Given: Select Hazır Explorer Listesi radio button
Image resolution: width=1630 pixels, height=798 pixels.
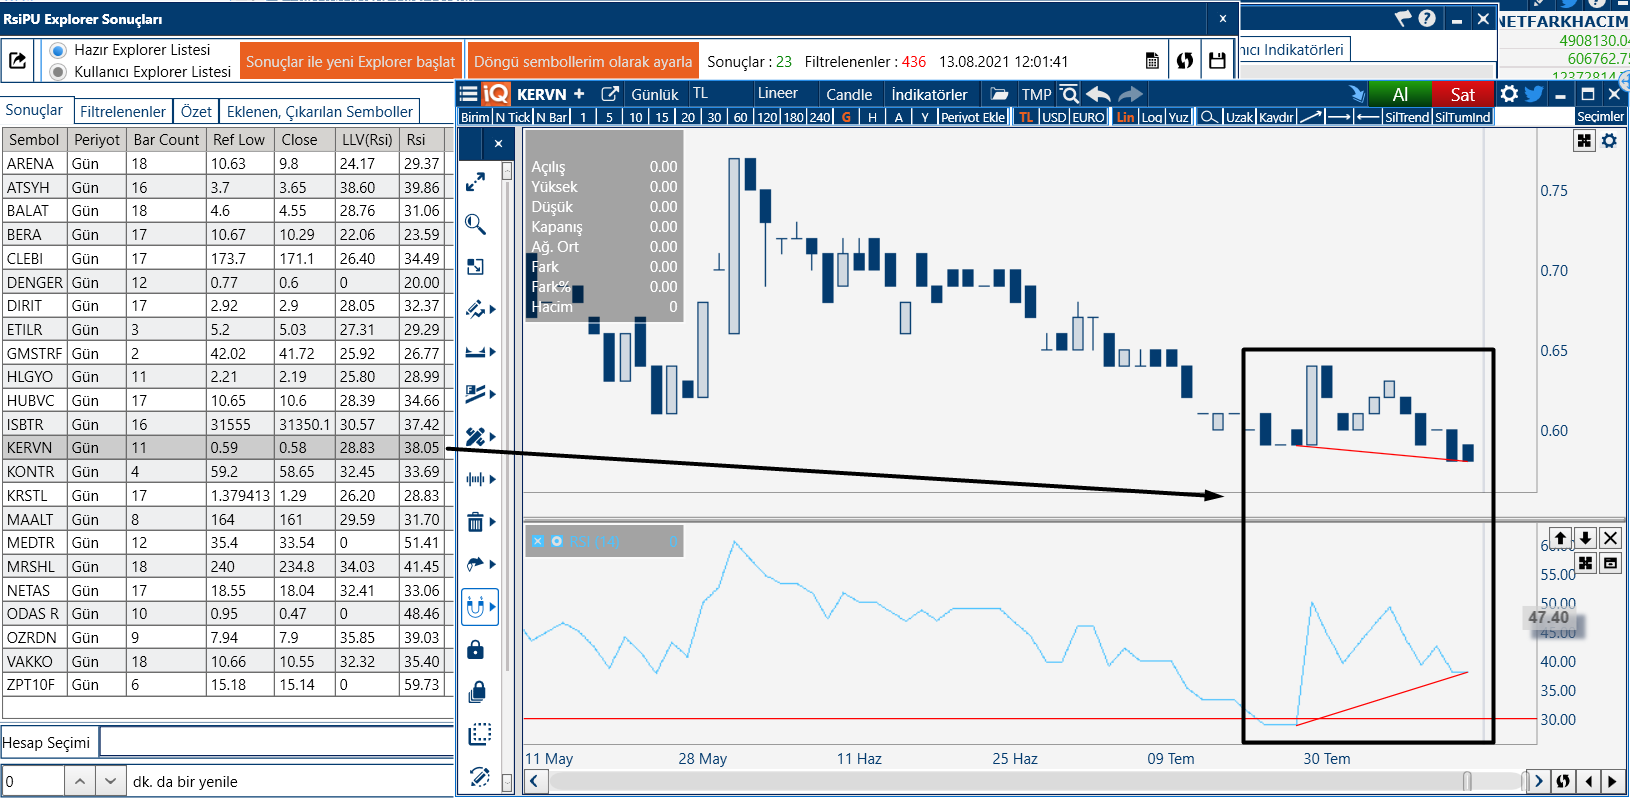Looking at the screenshot, I should pyautogui.click(x=58, y=50).
